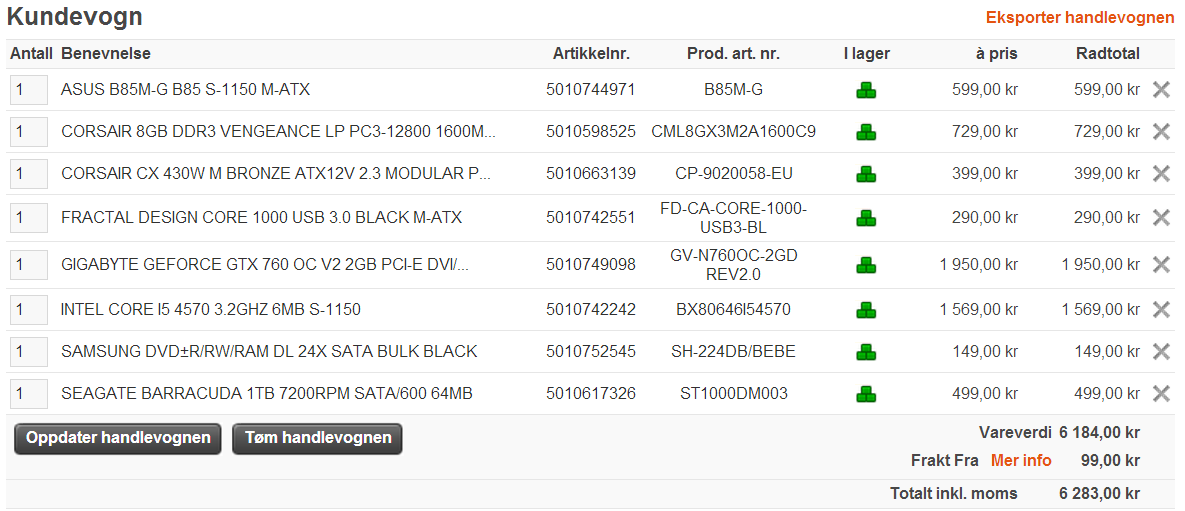This screenshot has height=511, width=1185.
Task: Remove the Seagate Barracuda 1TB row
Action: (x=1161, y=394)
